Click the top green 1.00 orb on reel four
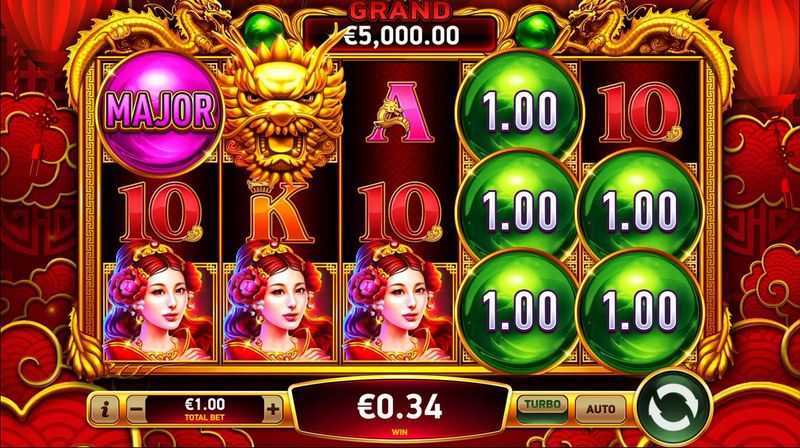This screenshot has height=448, width=800. pyautogui.click(x=520, y=109)
